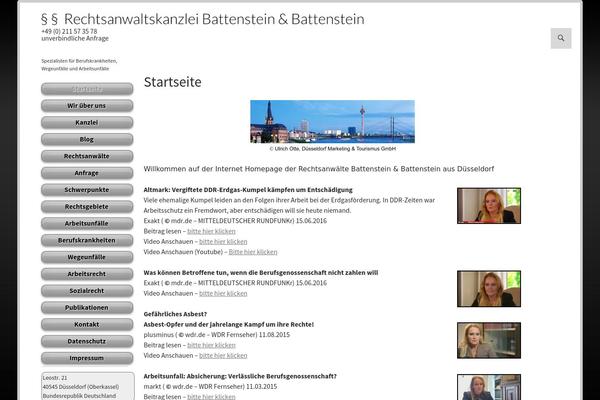
Task: Open the Anfrage menu button
Action: coord(87,173)
